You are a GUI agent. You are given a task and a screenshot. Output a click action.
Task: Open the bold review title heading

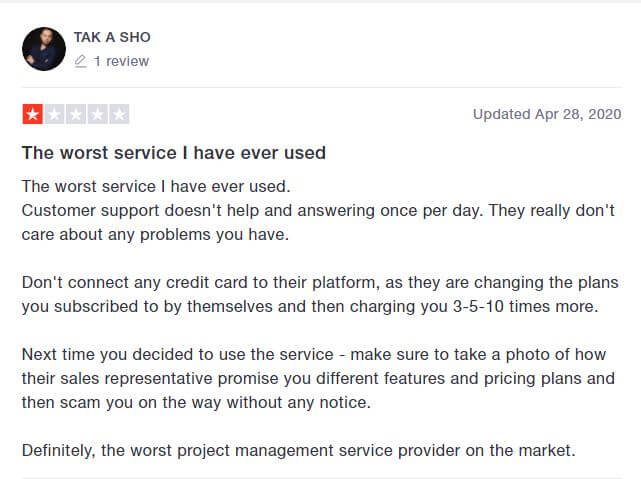click(x=174, y=153)
